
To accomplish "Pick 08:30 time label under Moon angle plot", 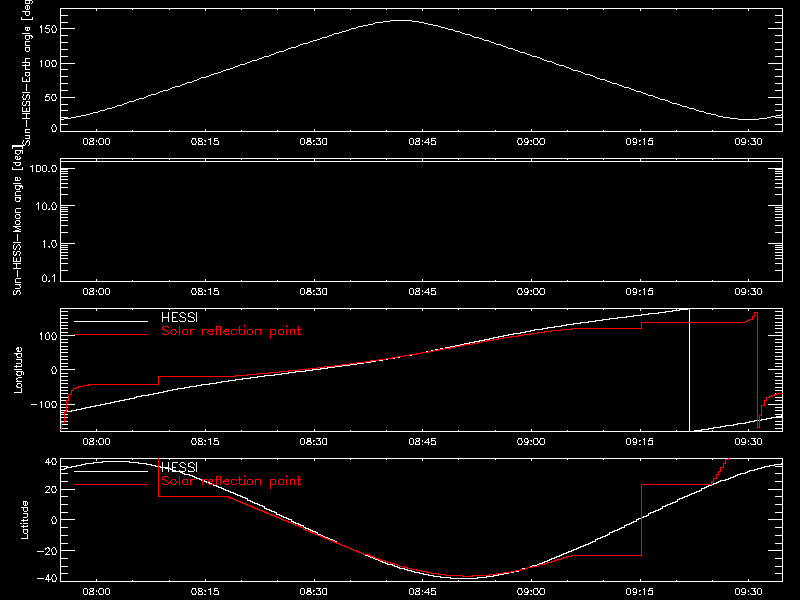I will pyautogui.click(x=314, y=291).
